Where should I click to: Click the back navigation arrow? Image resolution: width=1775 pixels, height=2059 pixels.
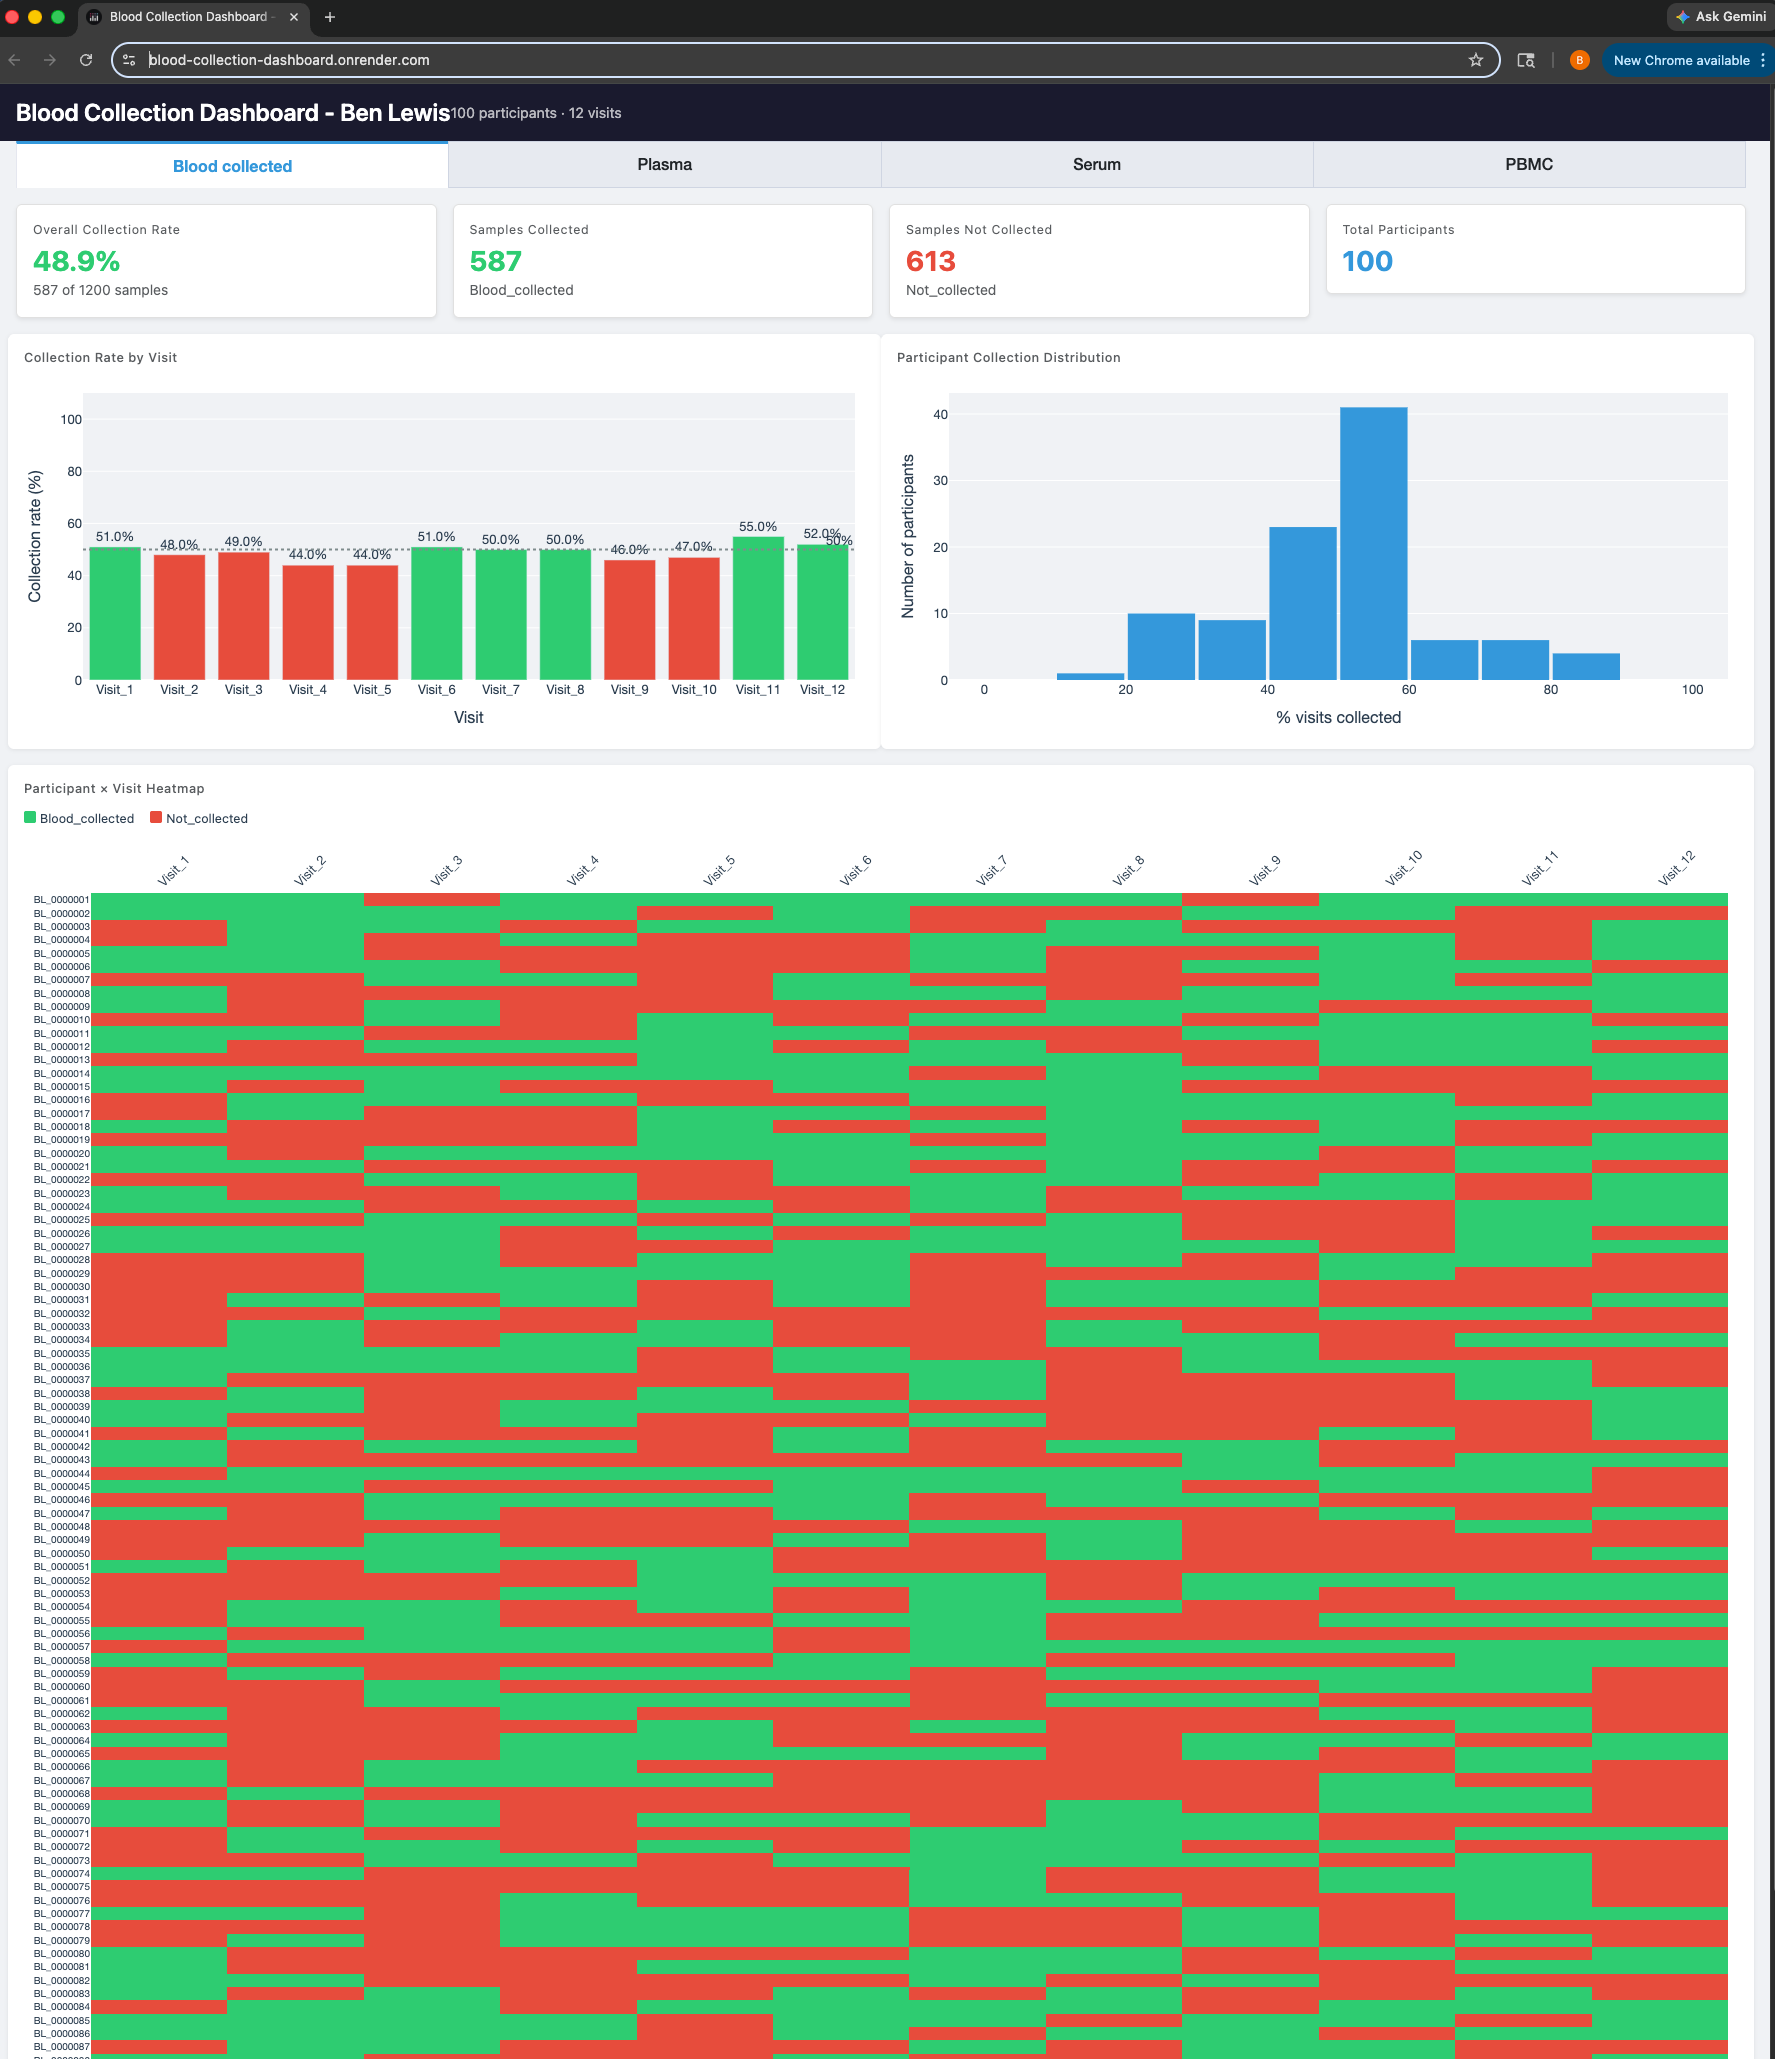[15, 60]
